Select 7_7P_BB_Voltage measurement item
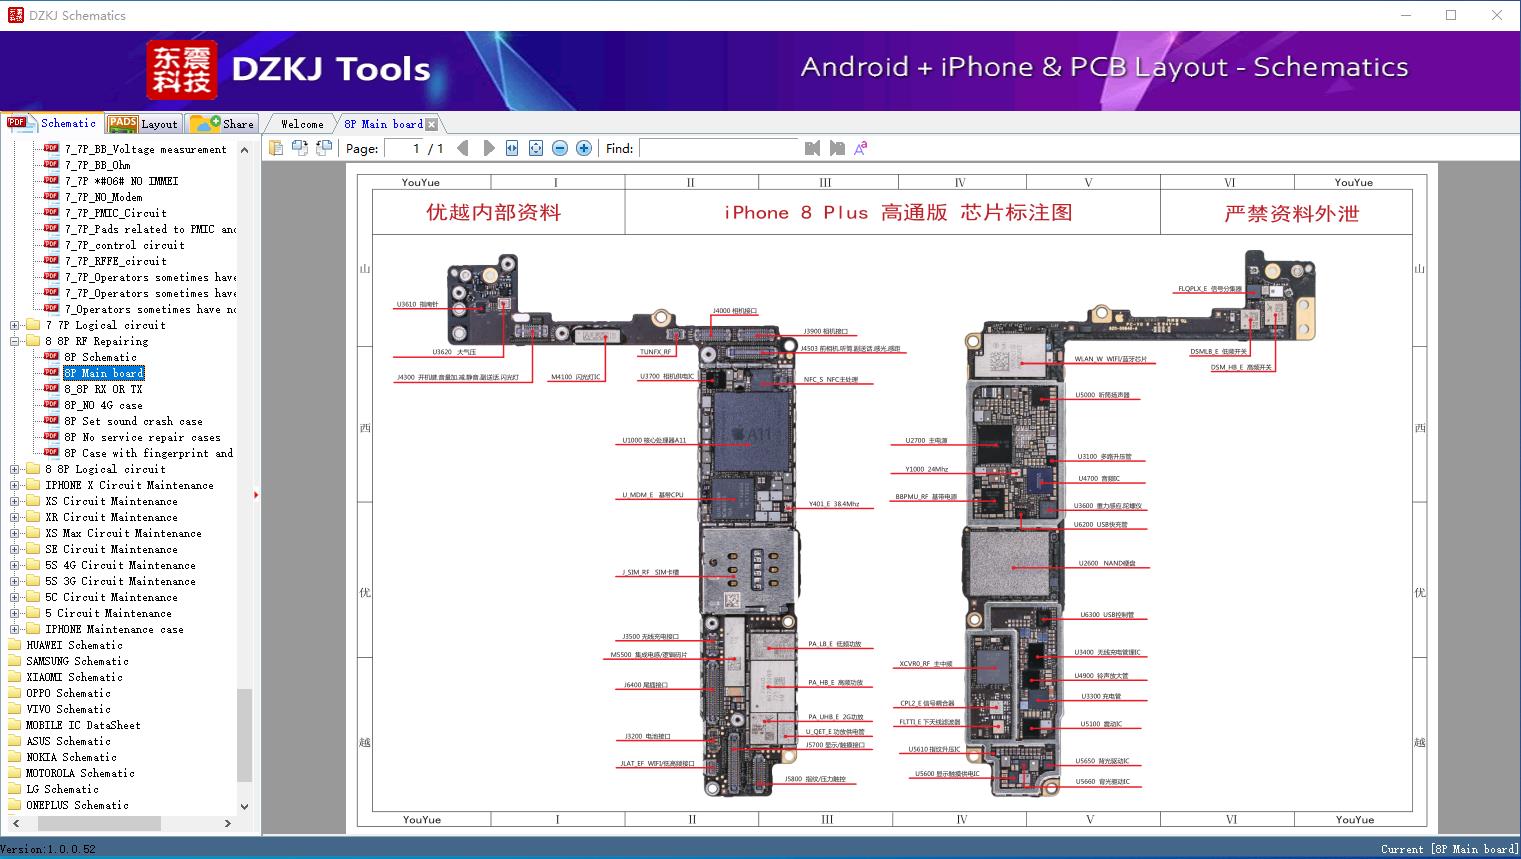This screenshot has height=859, width=1521. [x=145, y=149]
